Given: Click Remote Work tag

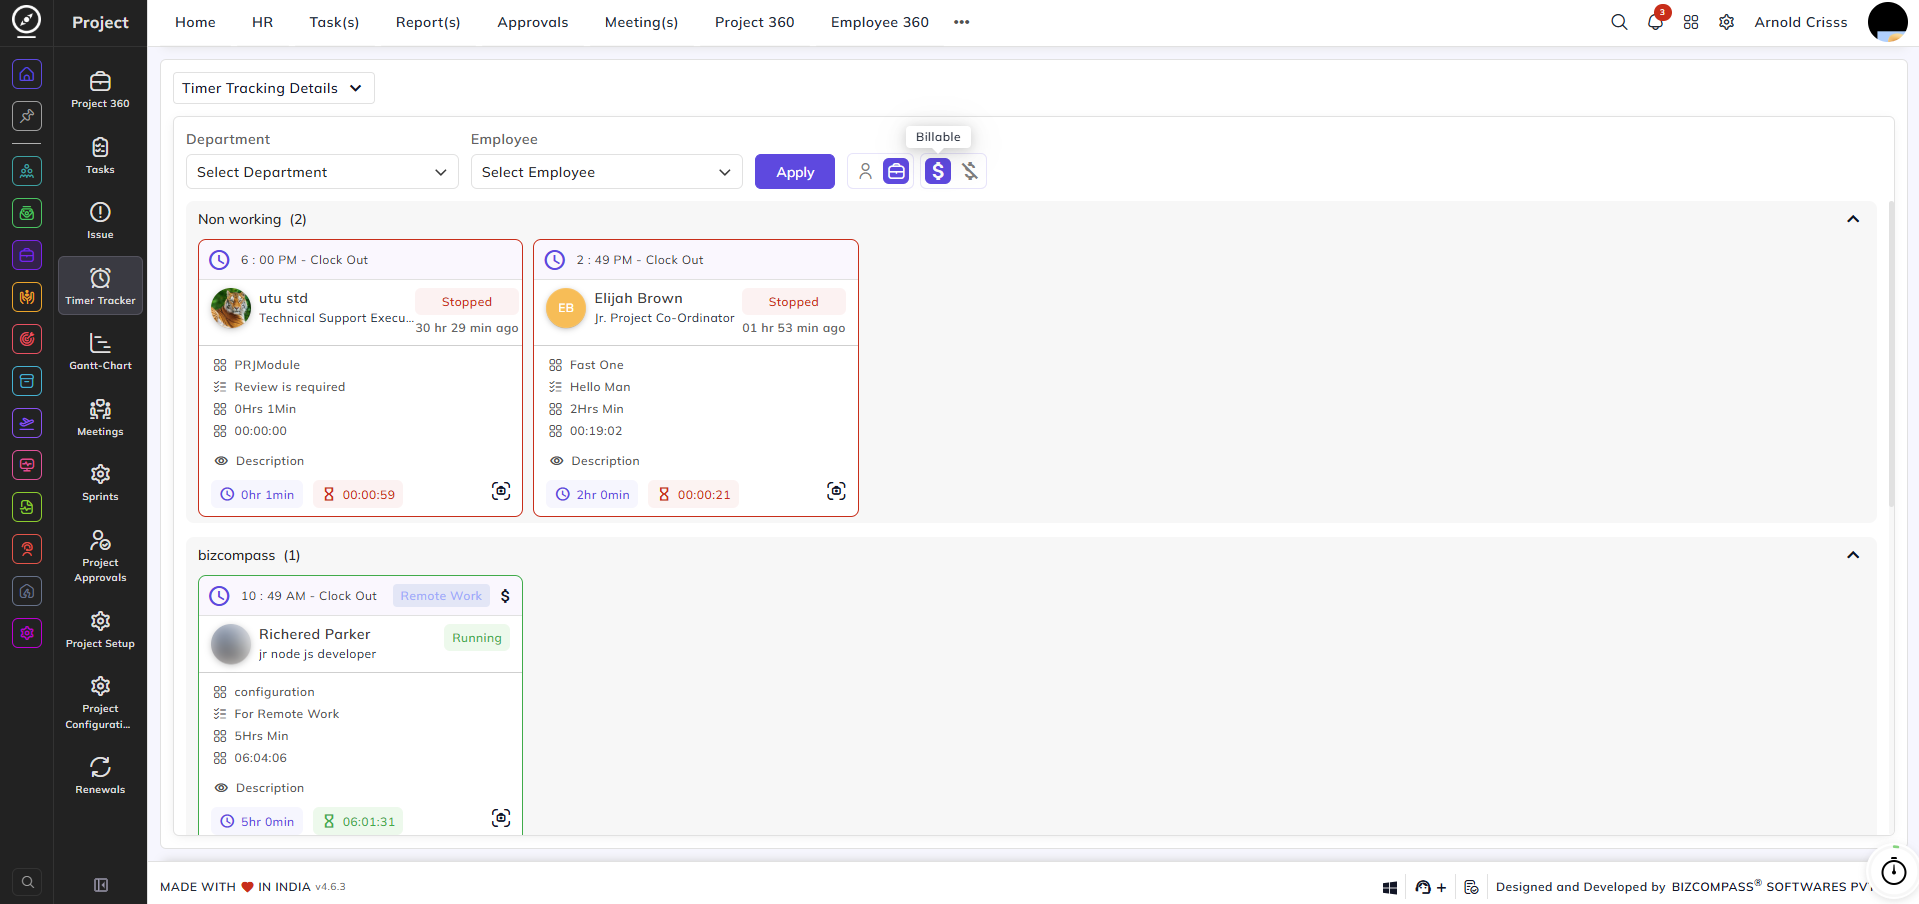Looking at the screenshot, I should coord(441,596).
